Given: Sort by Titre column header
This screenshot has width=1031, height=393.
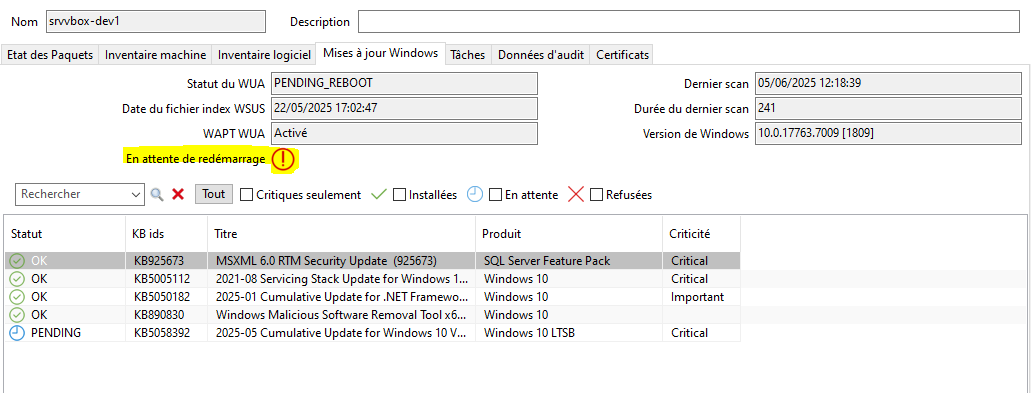Looking at the screenshot, I should pyautogui.click(x=341, y=233).
